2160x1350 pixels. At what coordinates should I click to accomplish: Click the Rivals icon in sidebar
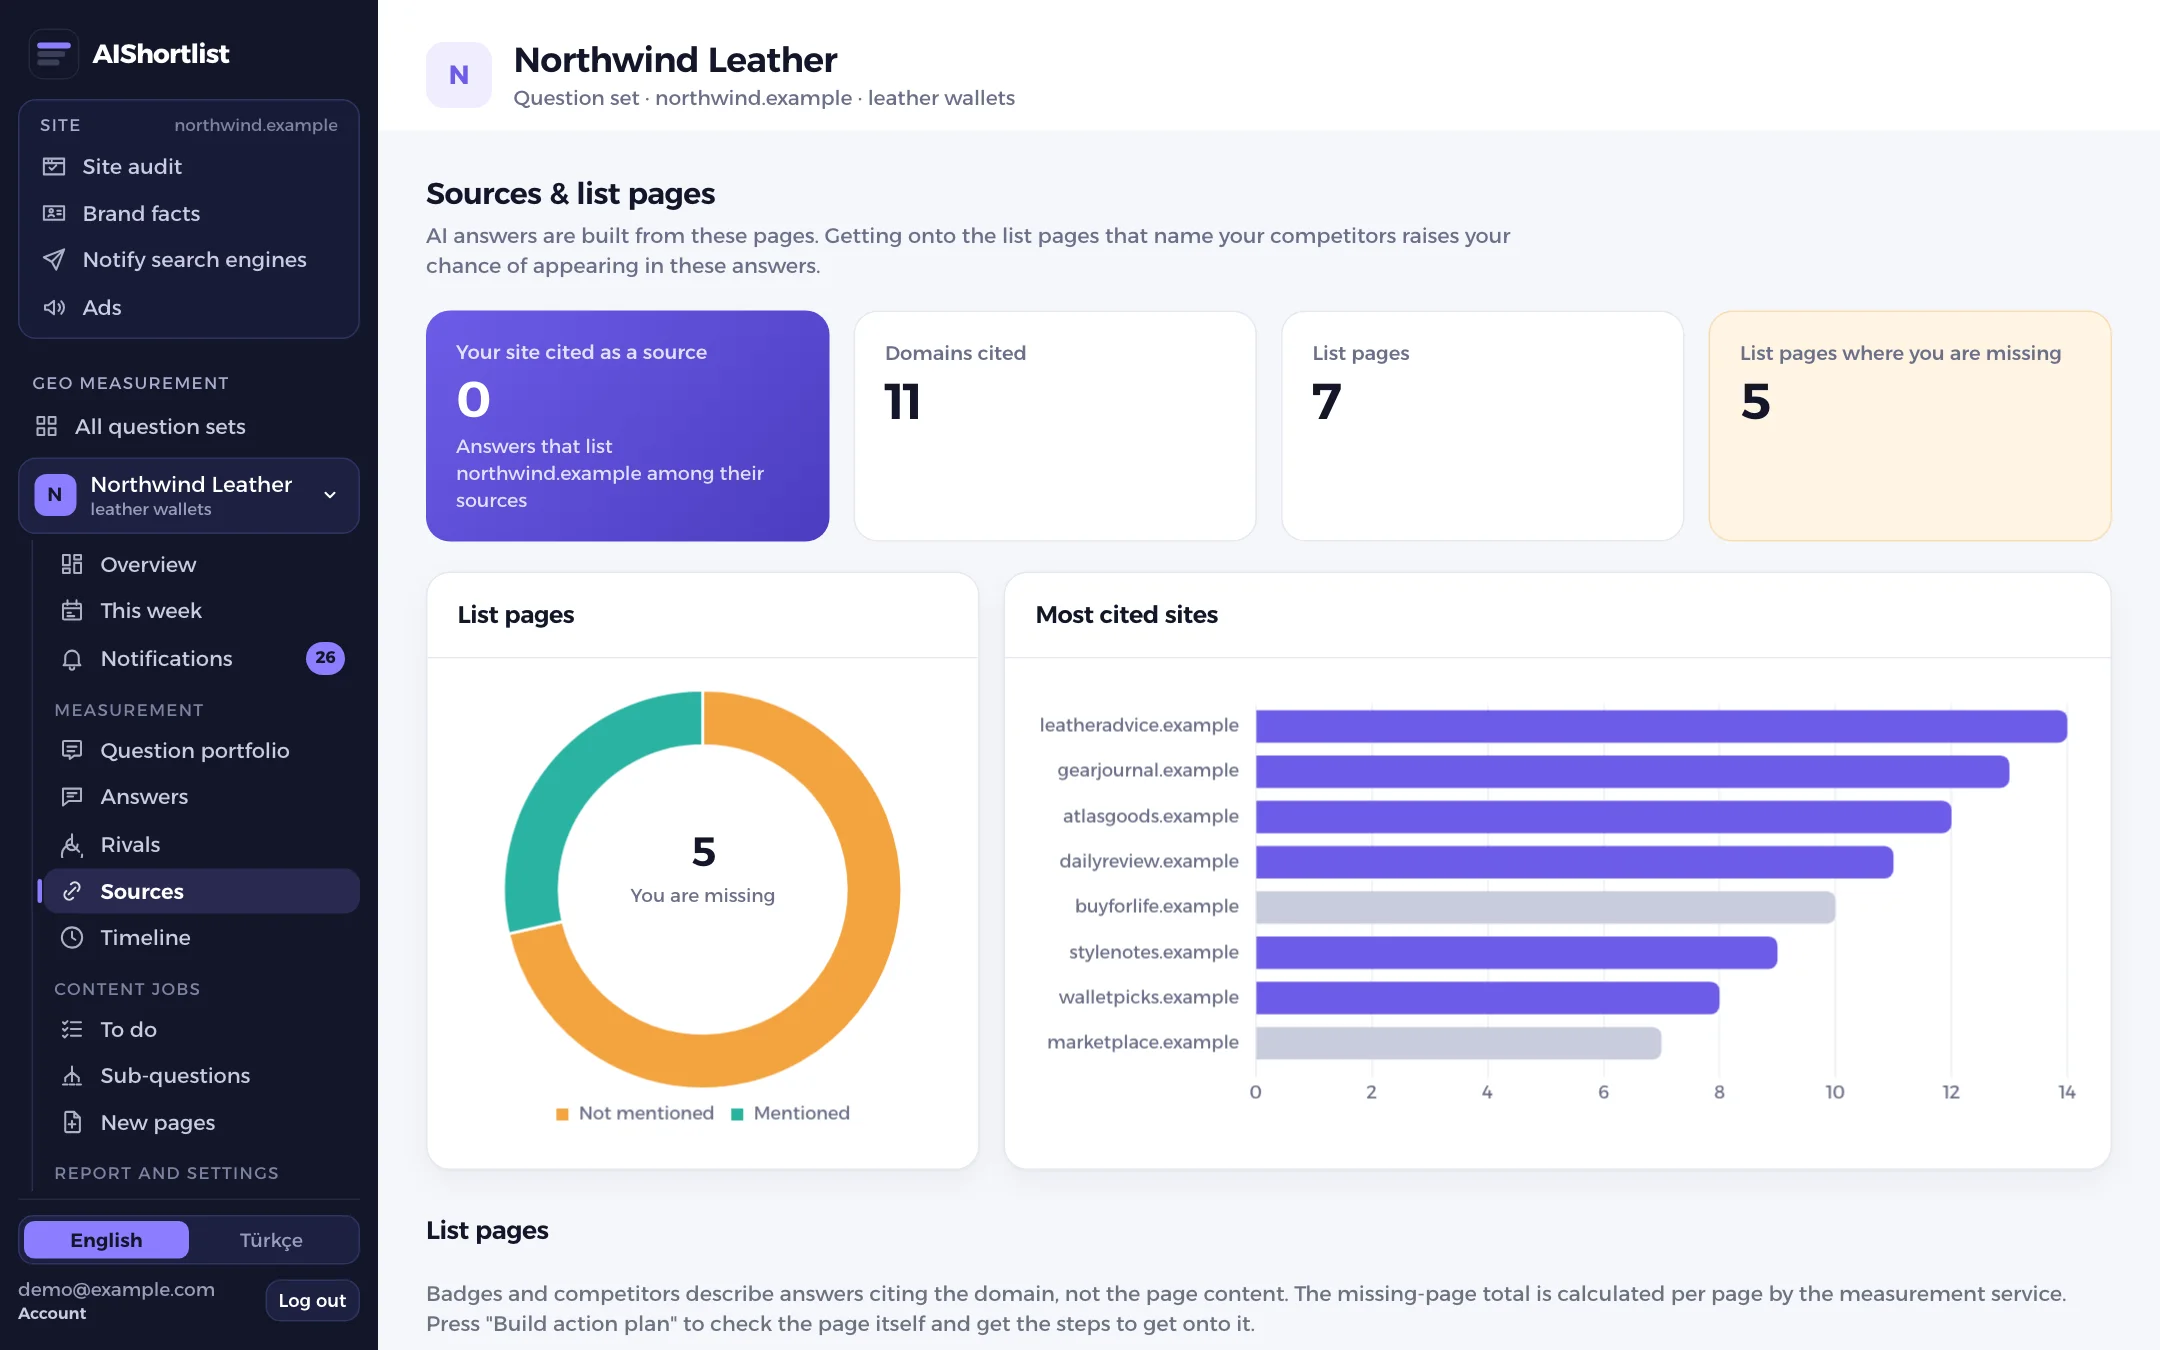pos(72,845)
